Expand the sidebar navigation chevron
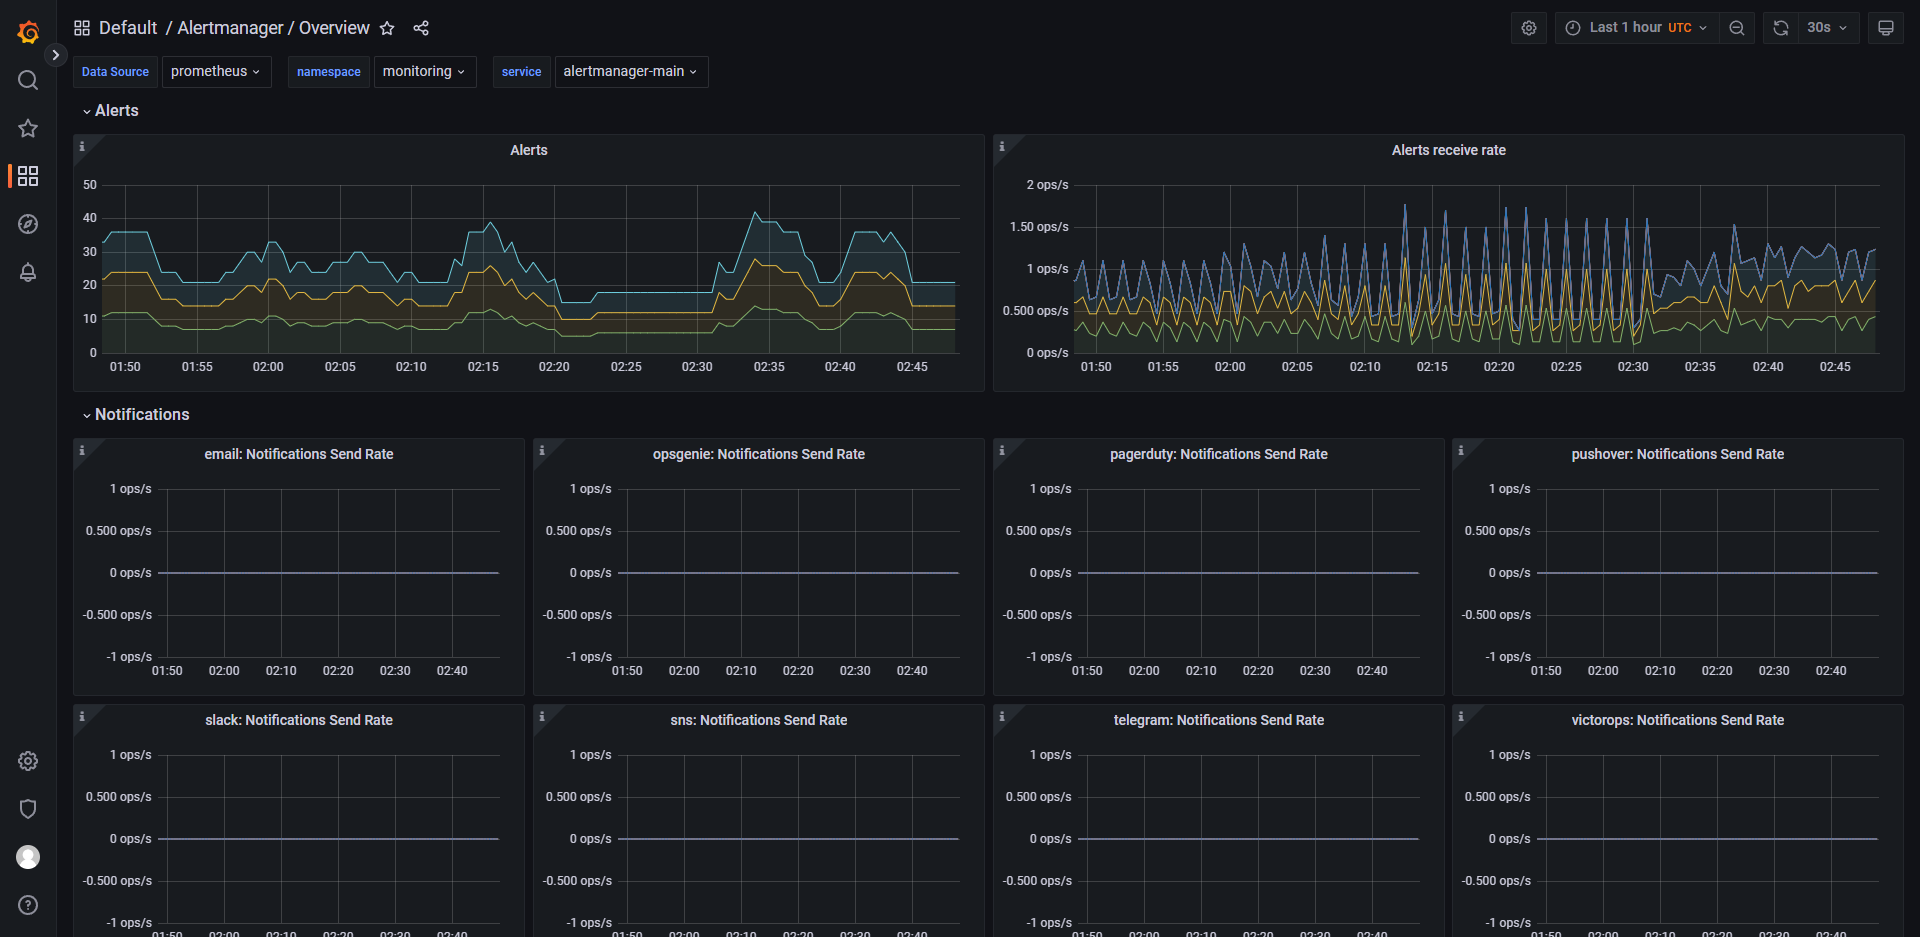Image resolution: width=1920 pixels, height=937 pixels. tap(56, 55)
